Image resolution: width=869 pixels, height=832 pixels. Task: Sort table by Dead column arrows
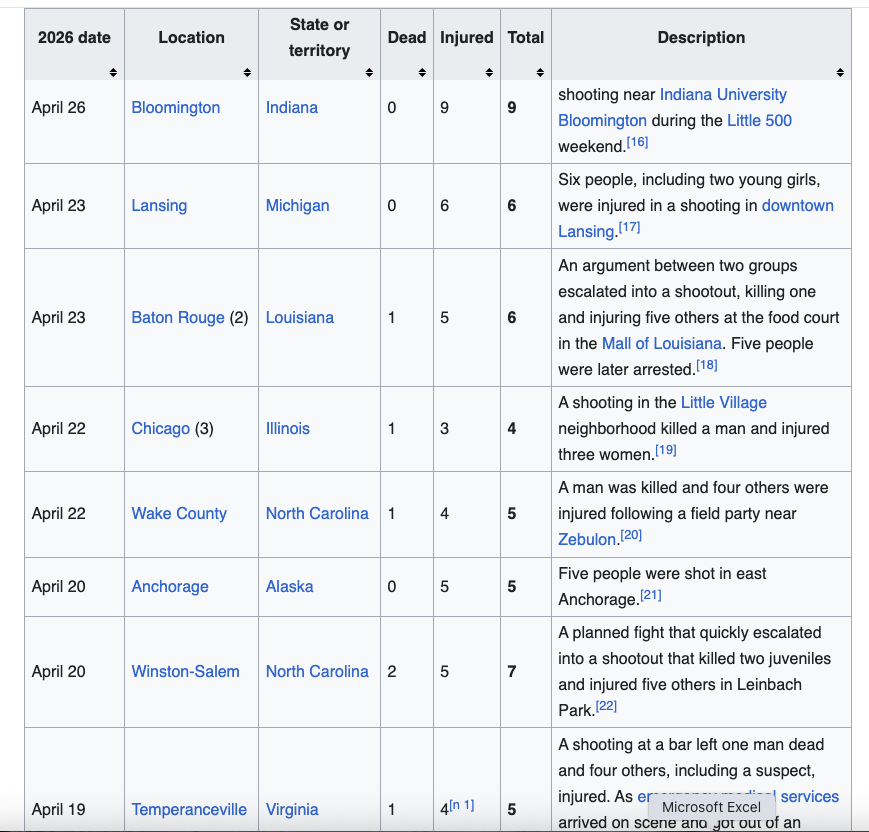[422, 73]
